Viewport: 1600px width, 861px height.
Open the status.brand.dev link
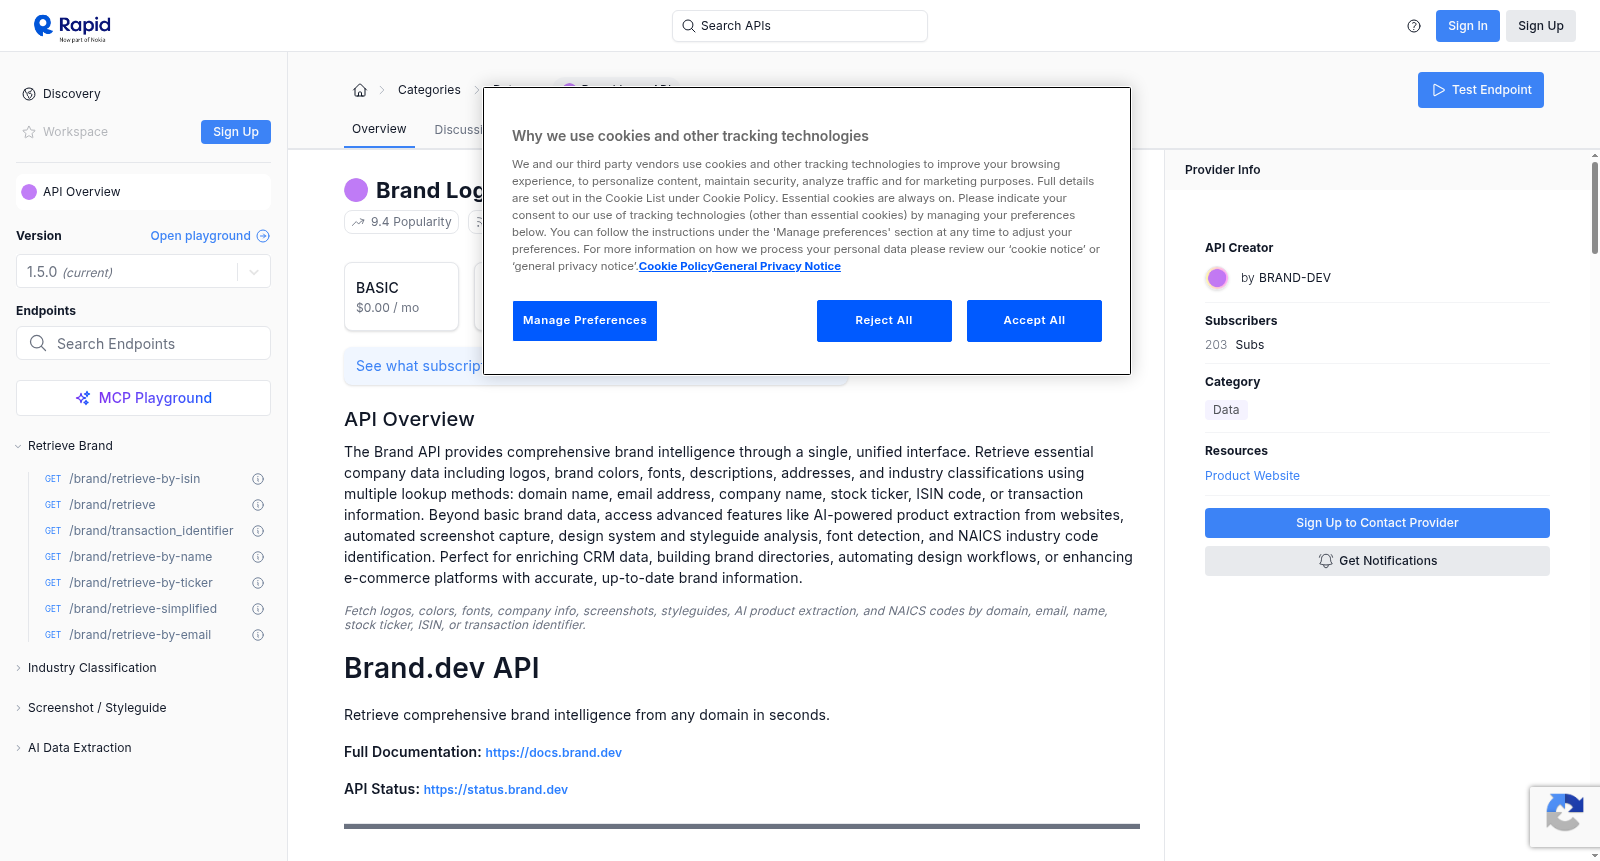[495, 790]
